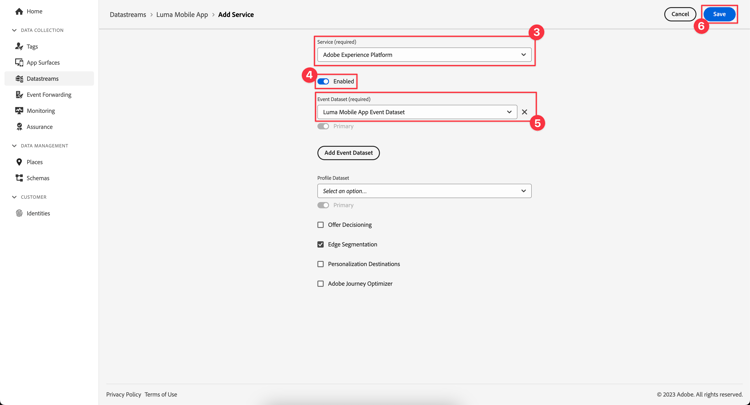Click the App Surfaces icon
750x405 pixels.
19,62
